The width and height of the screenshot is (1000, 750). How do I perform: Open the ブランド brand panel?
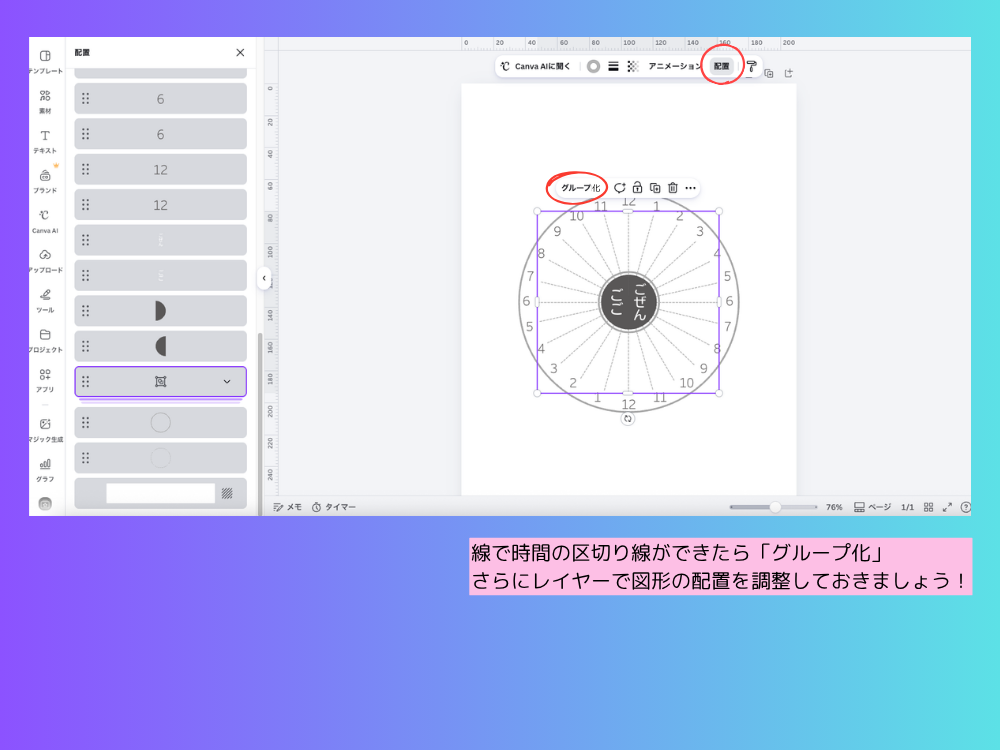45,180
